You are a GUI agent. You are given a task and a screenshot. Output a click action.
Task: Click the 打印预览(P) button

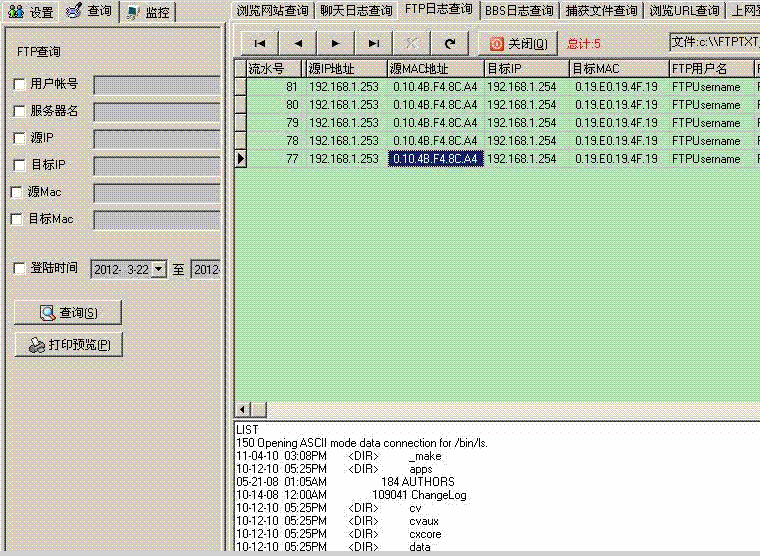pyautogui.click(x=69, y=345)
